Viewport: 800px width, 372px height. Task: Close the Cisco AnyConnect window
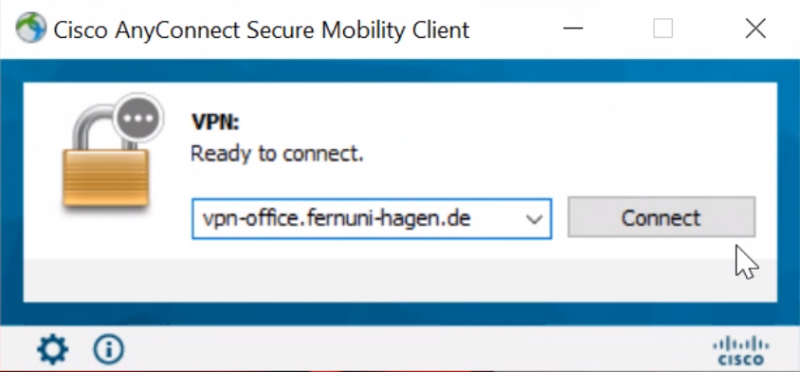coord(755,29)
